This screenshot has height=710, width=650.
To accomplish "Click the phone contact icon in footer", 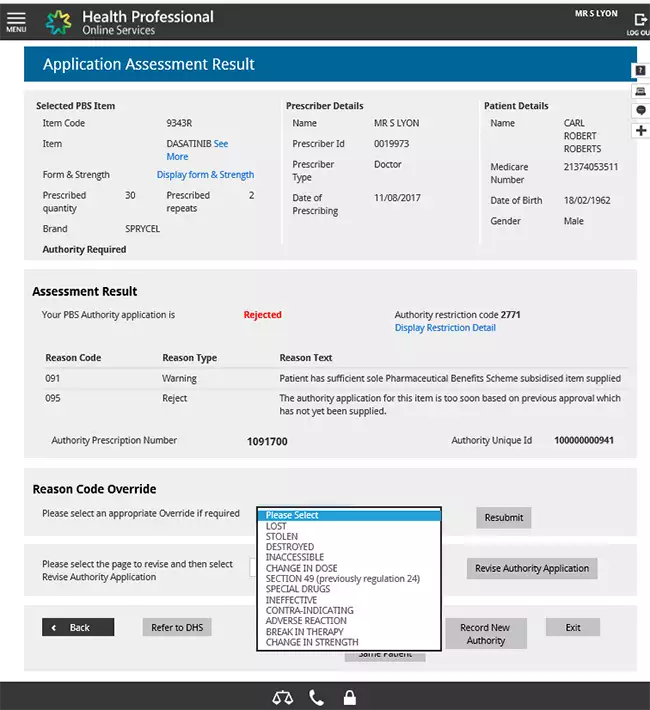I will point(316,697).
